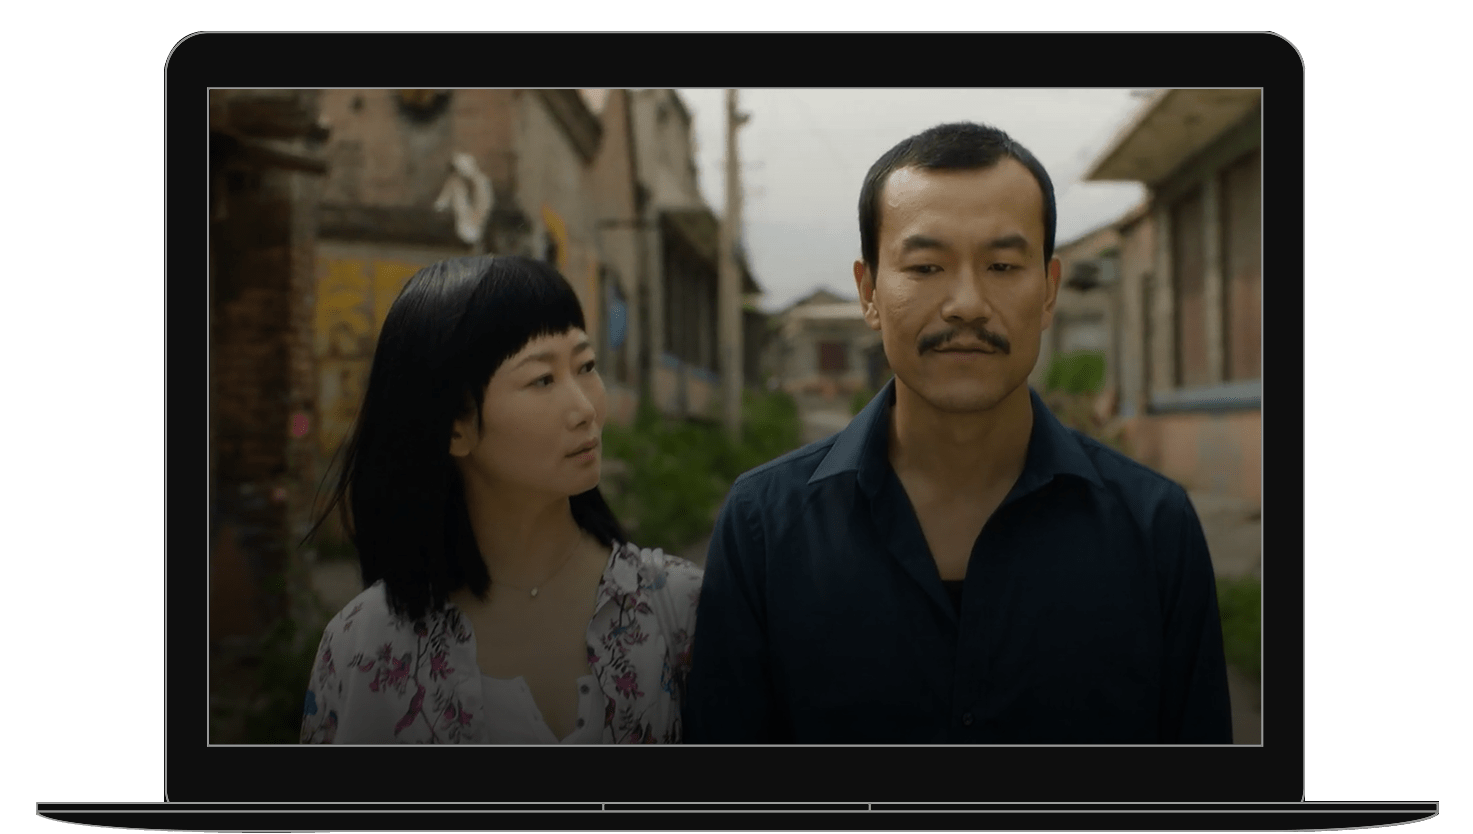Screen dimensions: 1473x834
Task: Click the woman's necklace pendant
Action: coord(534,590)
